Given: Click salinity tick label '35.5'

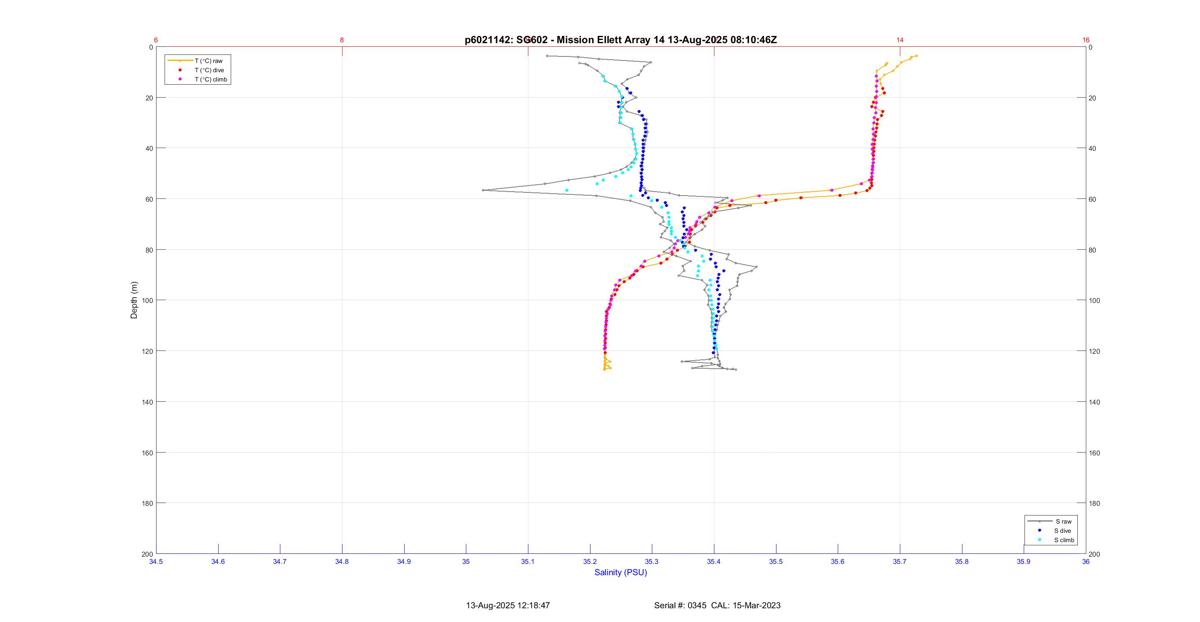Looking at the screenshot, I should click(776, 562).
